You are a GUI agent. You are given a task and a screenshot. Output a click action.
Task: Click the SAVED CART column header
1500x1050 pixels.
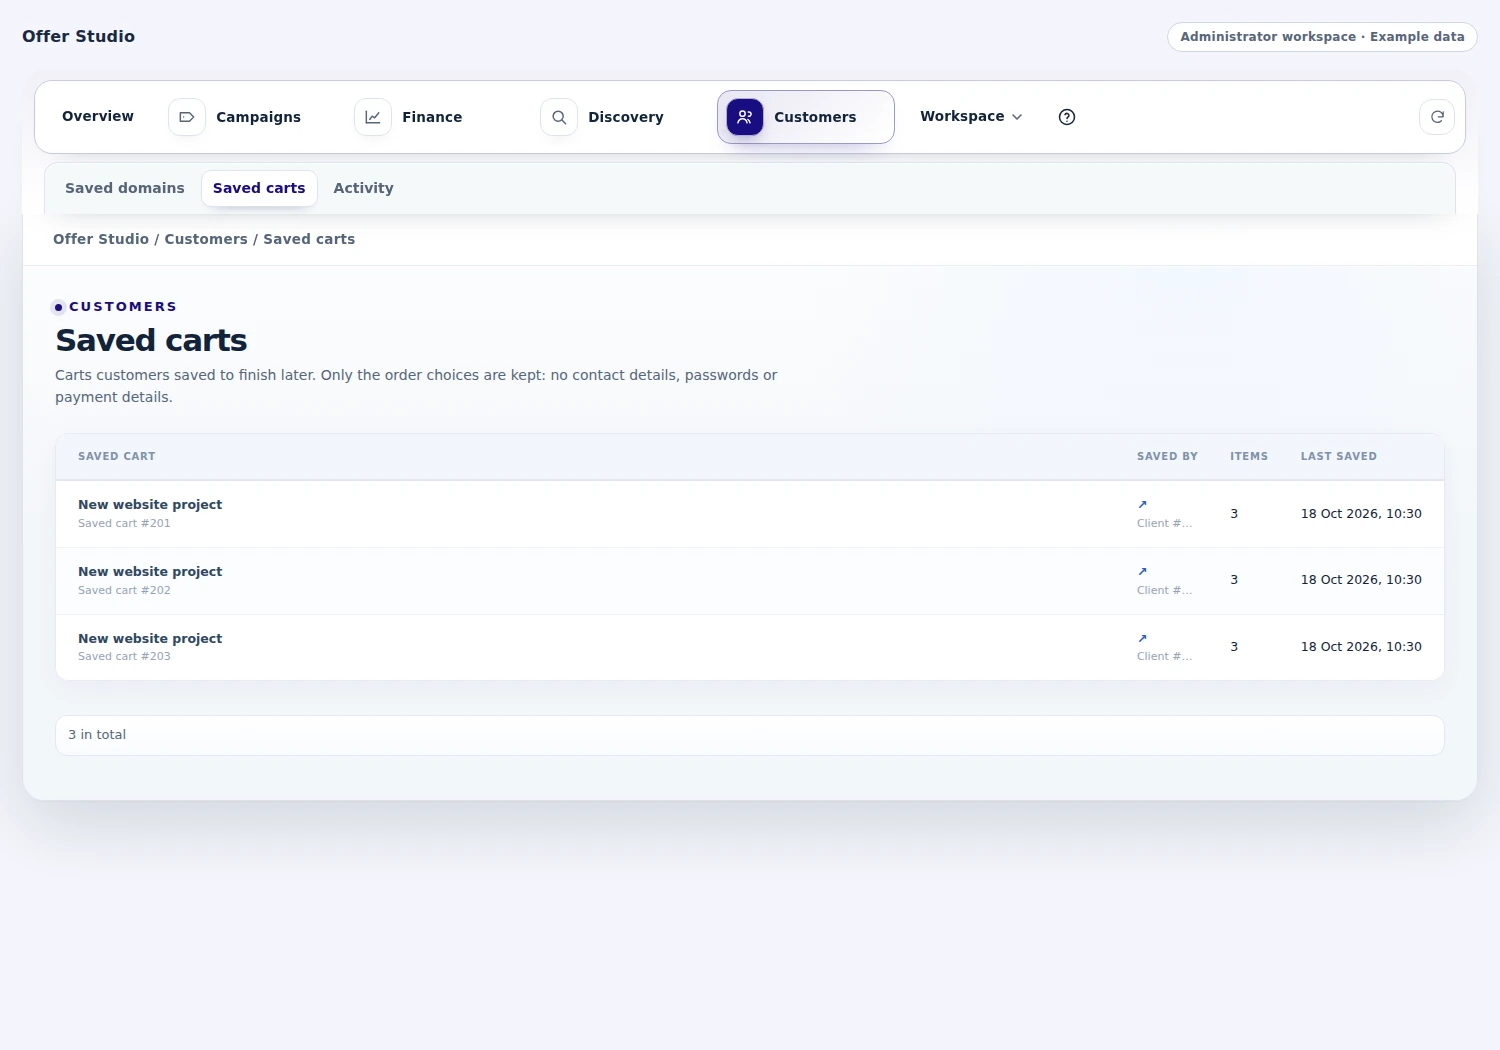[x=117, y=456]
